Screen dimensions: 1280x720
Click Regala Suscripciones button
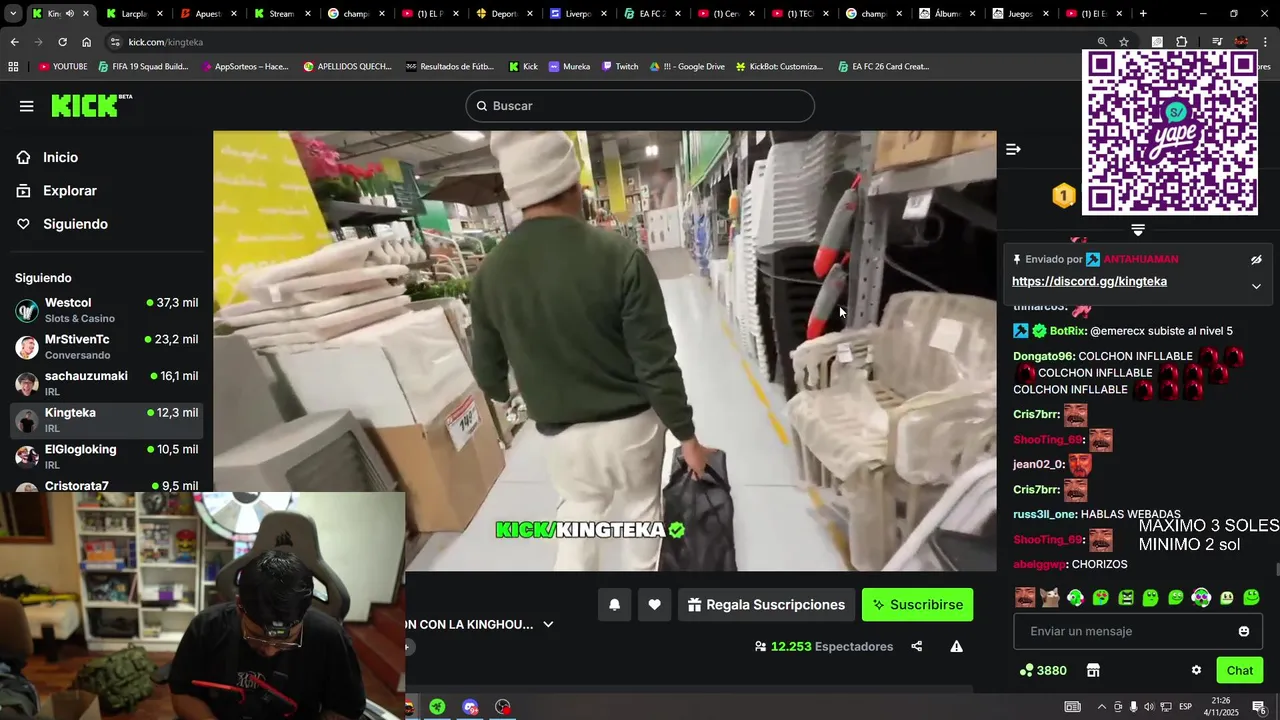766,604
